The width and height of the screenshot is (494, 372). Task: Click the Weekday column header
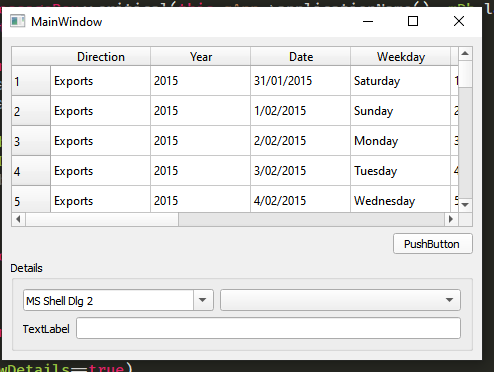click(x=401, y=56)
